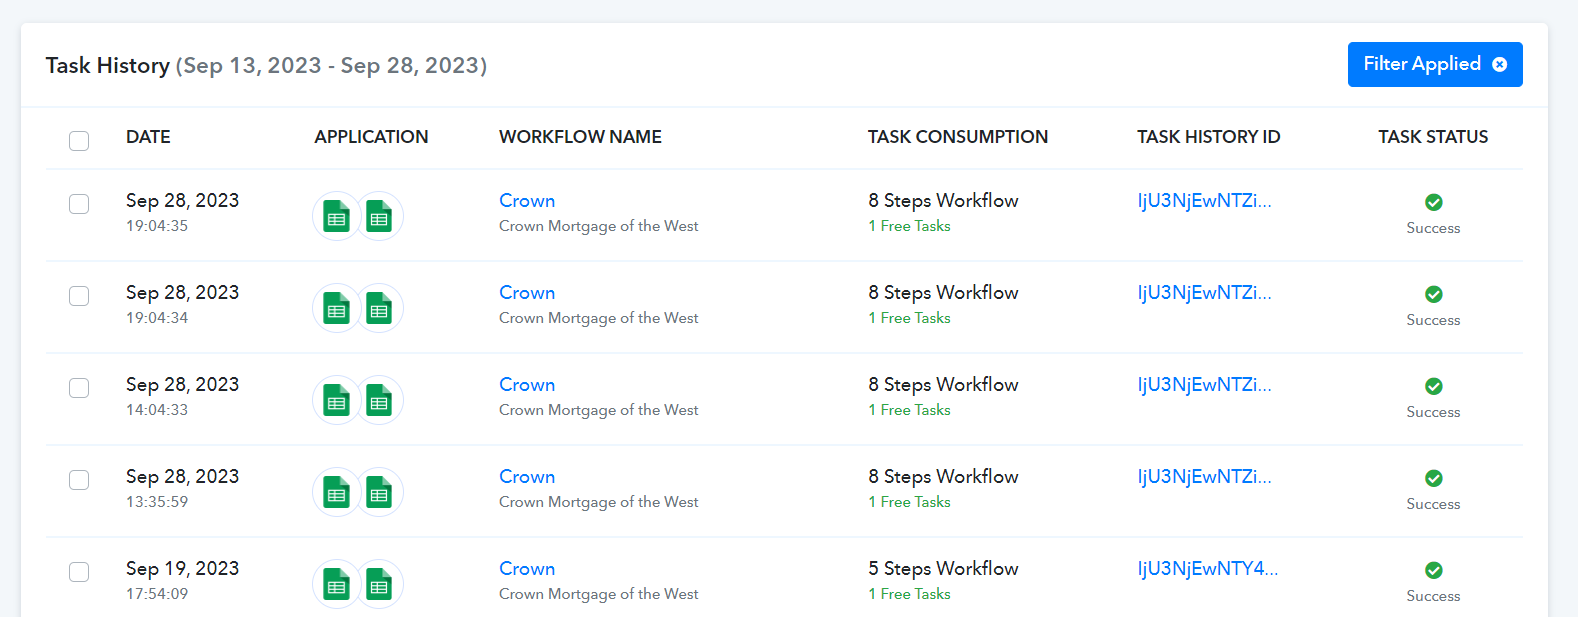Click the Success checkmark icon for 14:04:33 task
This screenshot has width=1578, height=617.
[x=1433, y=386]
